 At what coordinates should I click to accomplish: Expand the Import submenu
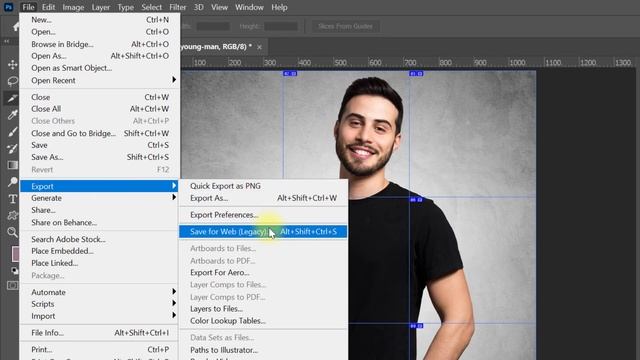100,316
